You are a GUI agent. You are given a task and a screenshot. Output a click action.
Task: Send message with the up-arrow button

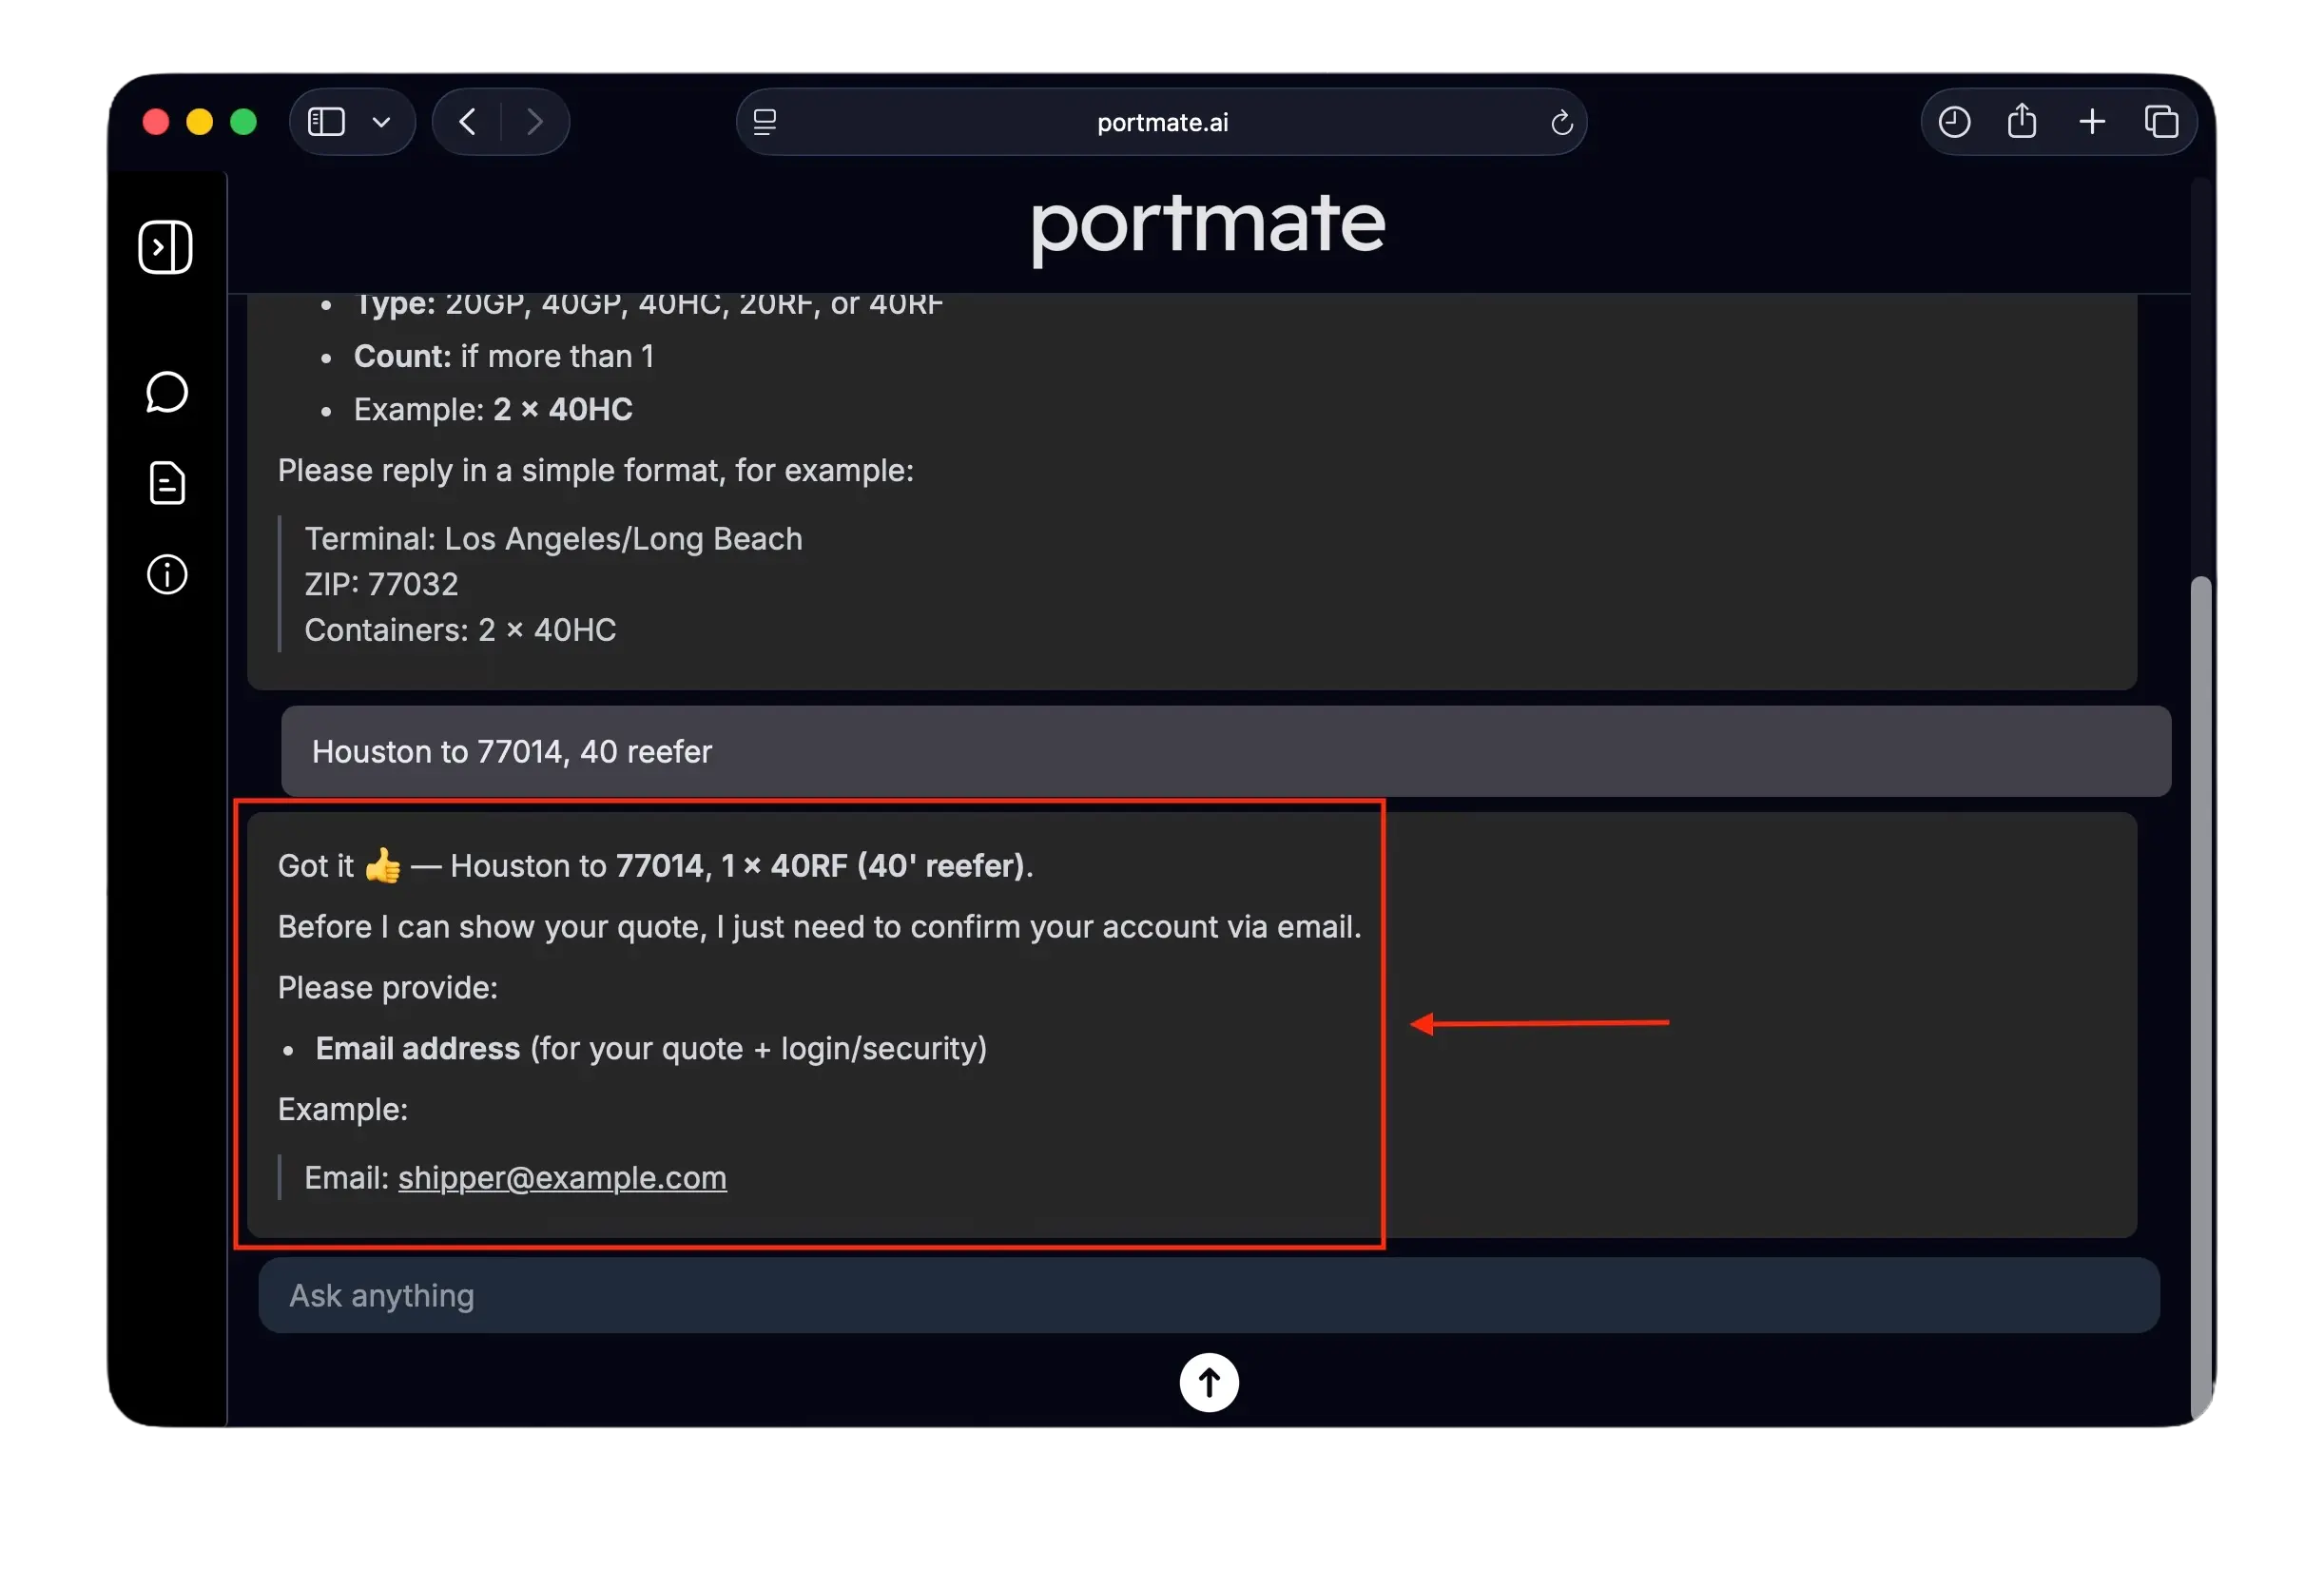(1209, 1382)
